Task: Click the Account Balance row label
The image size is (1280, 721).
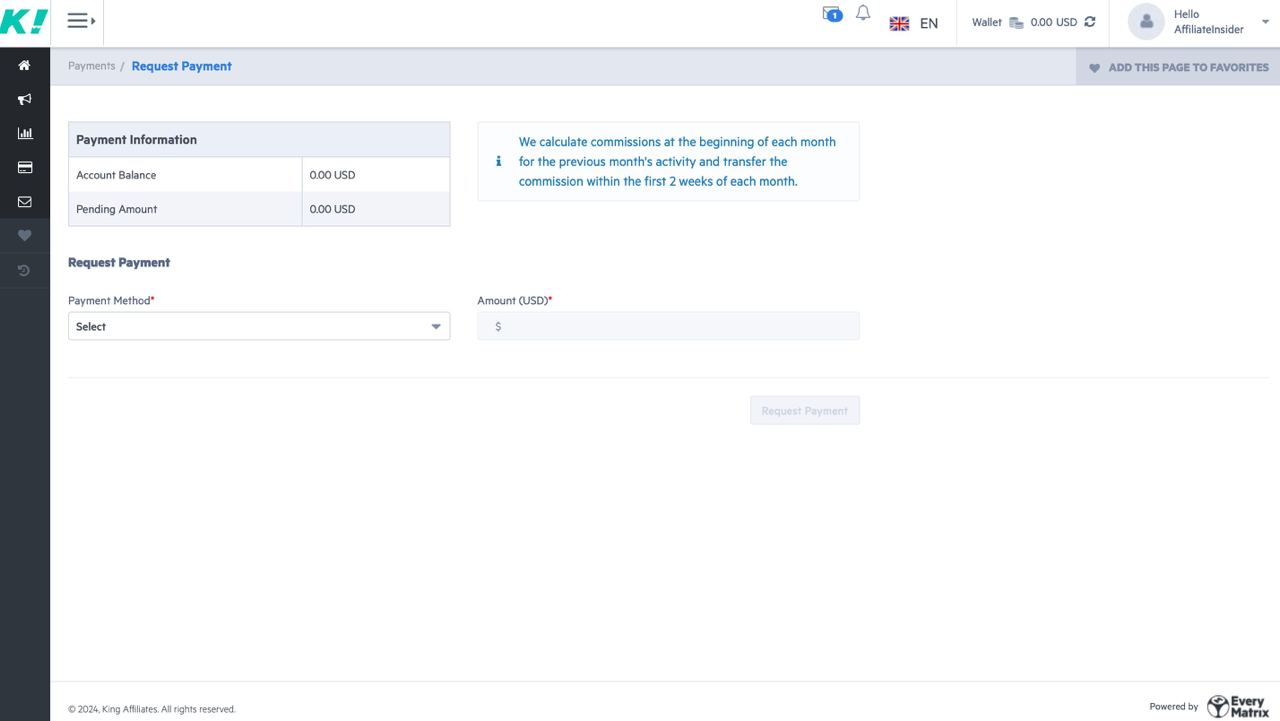Action: 116,175
